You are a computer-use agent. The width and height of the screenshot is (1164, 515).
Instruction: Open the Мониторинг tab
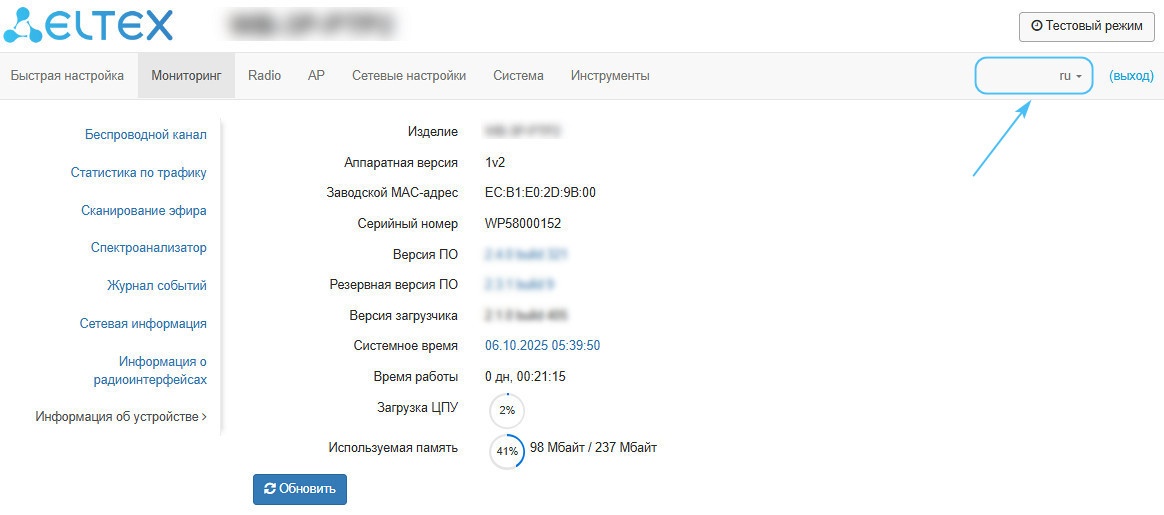[x=186, y=76]
